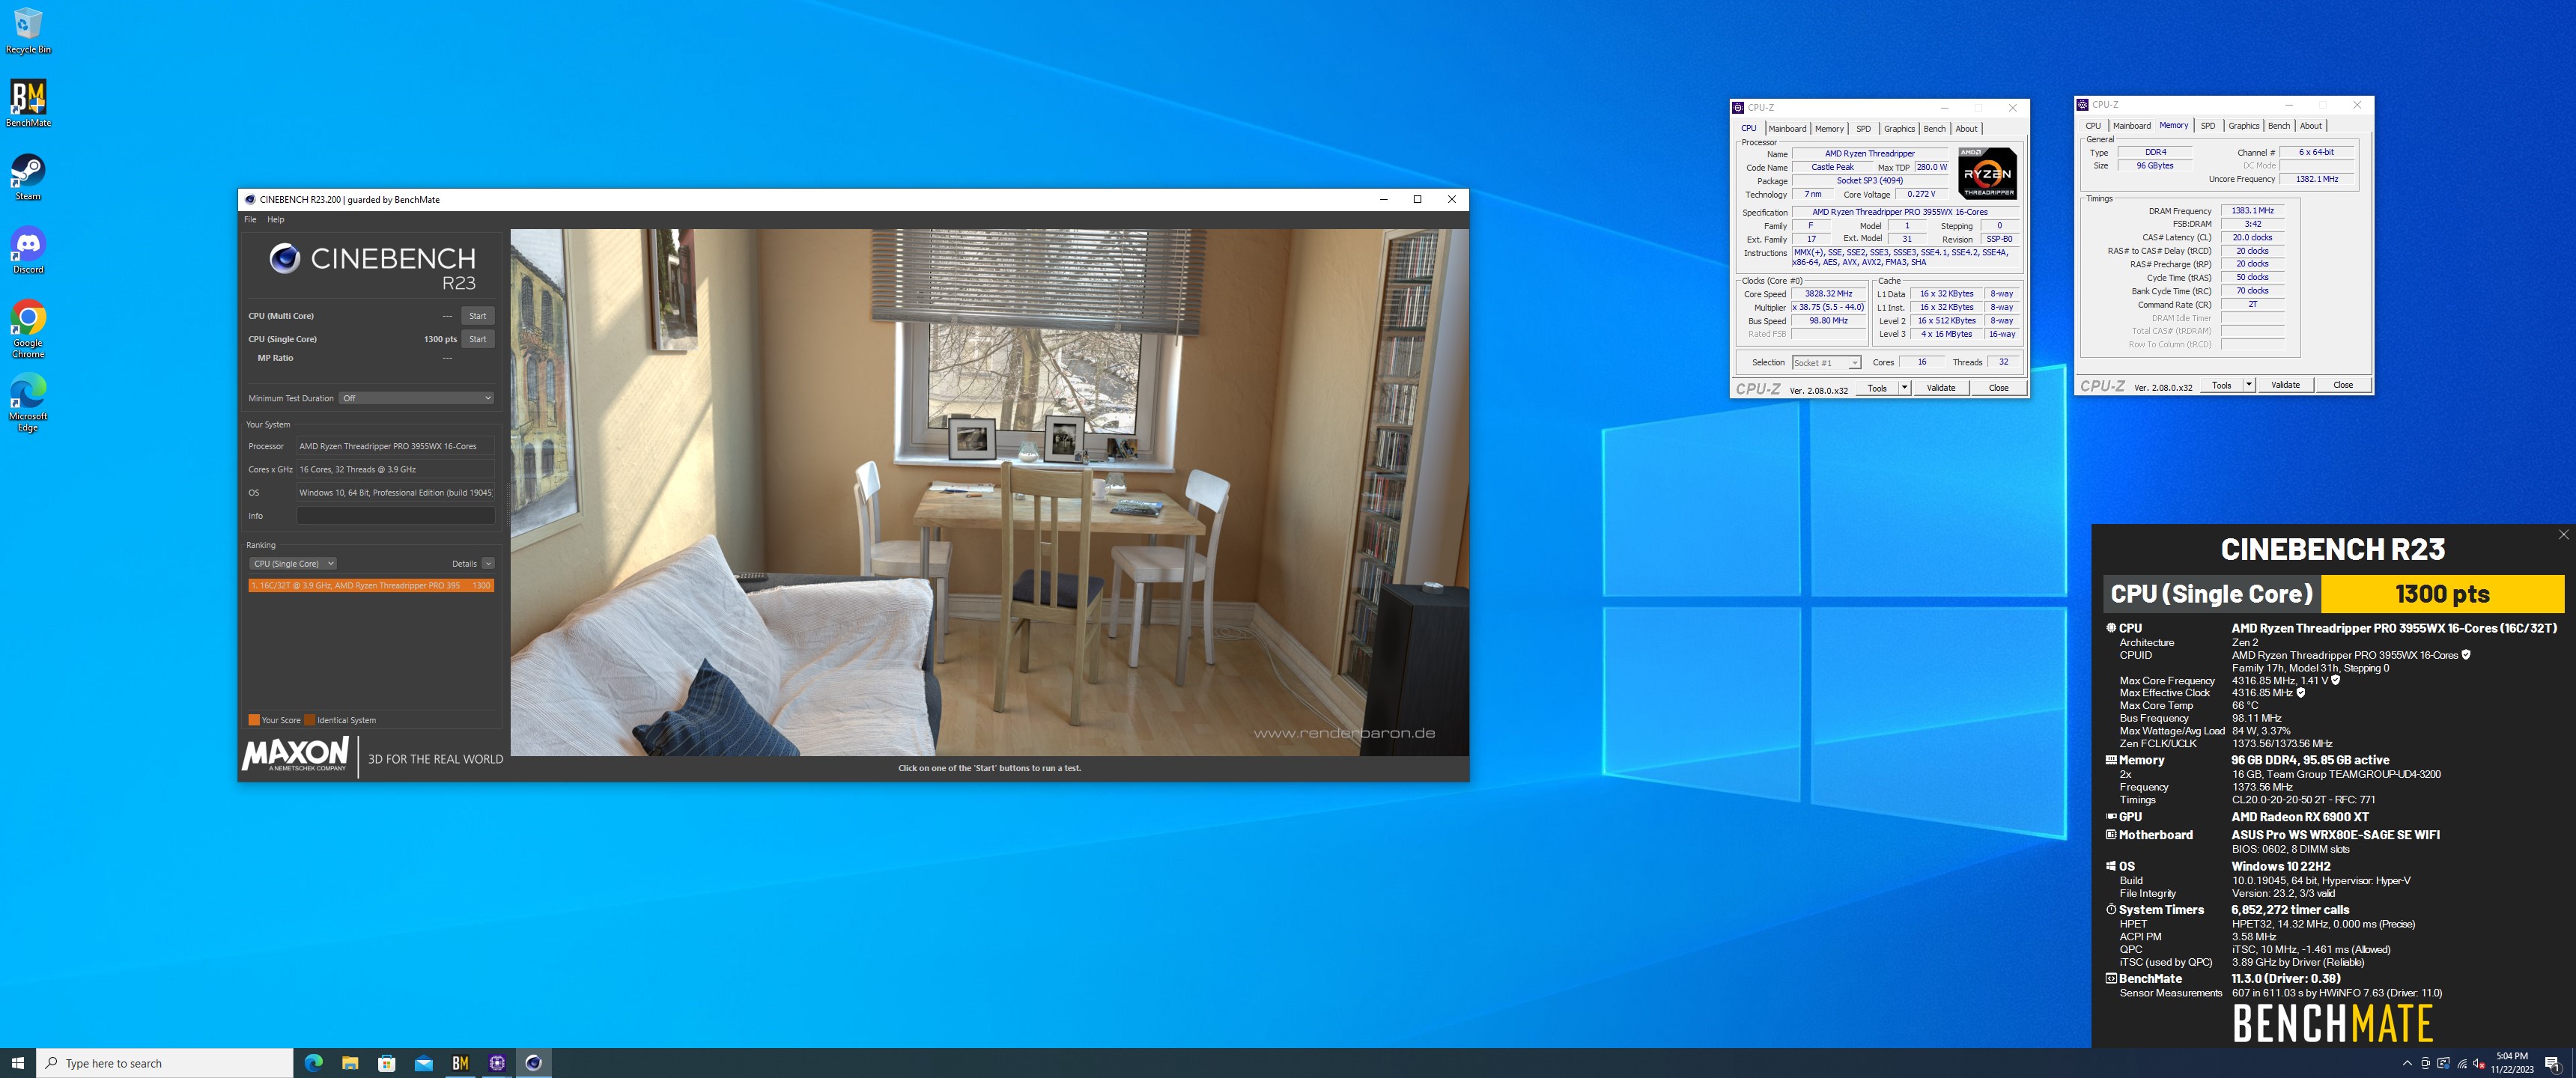Close the BenchMate result overlay
Image resolution: width=2576 pixels, height=1078 pixels.
[x=2563, y=534]
